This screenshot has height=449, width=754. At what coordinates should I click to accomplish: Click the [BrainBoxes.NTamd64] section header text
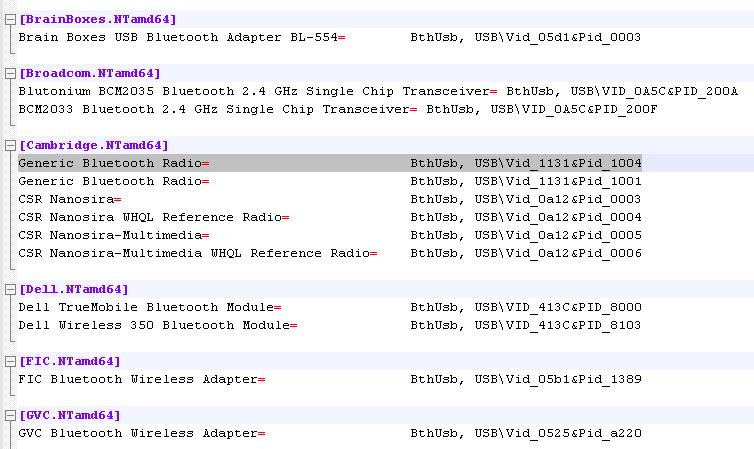[98, 19]
